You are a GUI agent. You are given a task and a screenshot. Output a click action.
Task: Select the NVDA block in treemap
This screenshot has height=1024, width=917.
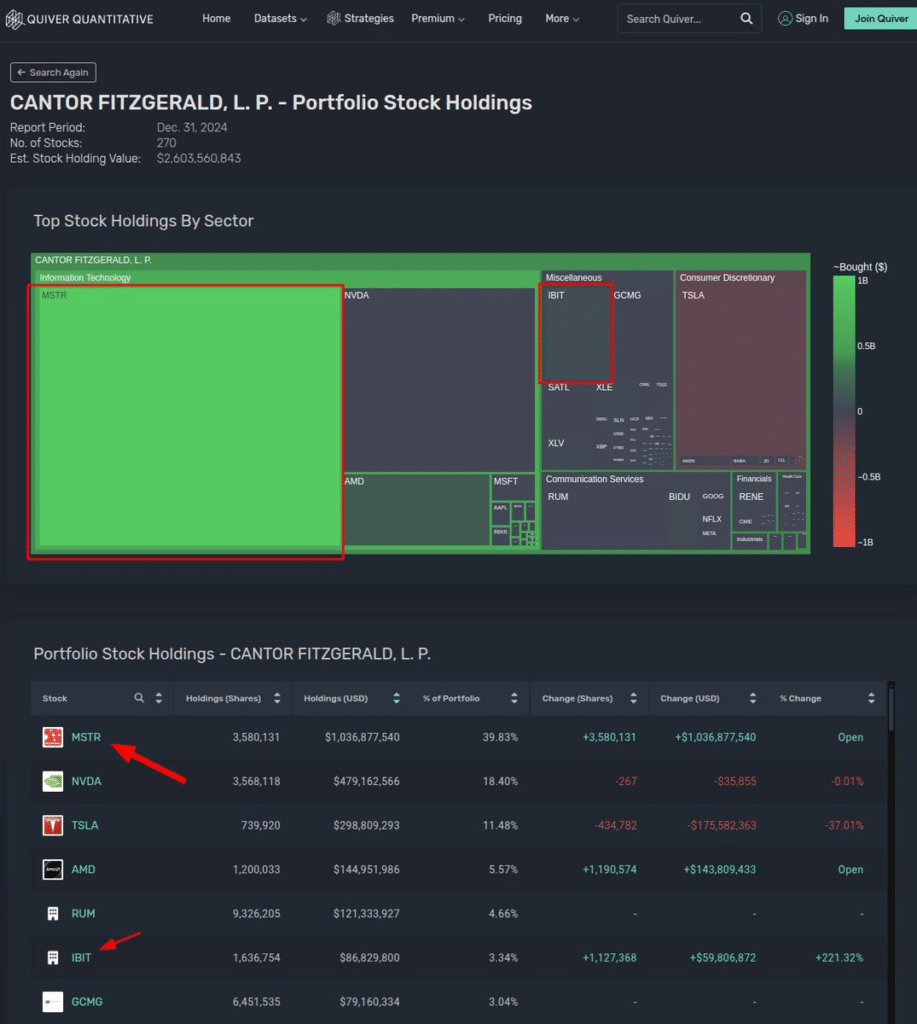[x=439, y=379]
